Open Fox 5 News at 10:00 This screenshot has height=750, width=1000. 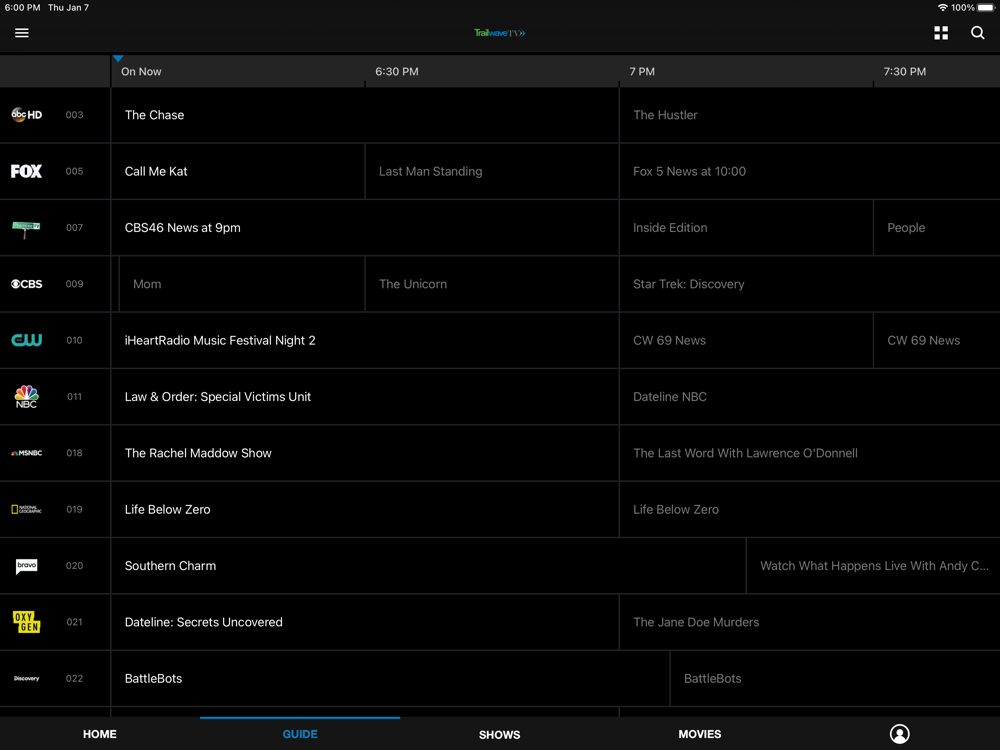pos(809,171)
